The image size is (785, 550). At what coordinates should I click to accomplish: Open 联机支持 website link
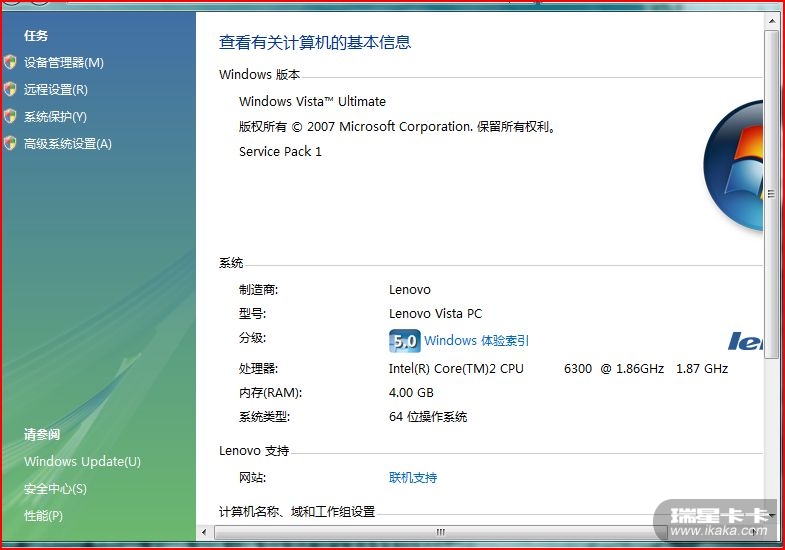[413, 477]
